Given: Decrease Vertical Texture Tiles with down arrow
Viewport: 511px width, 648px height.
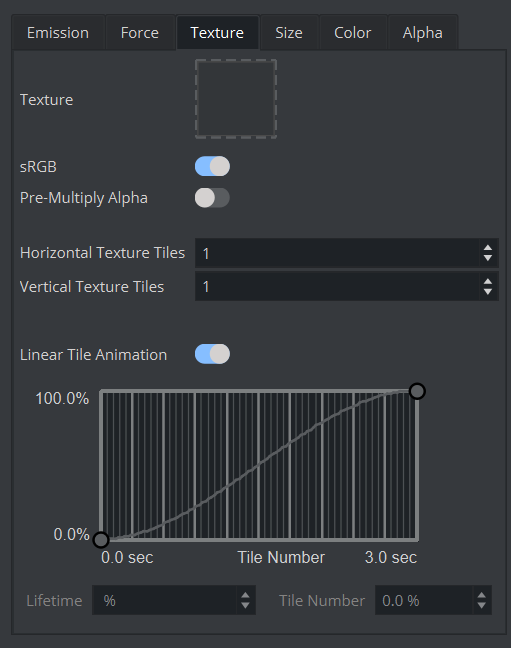Looking at the screenshot, I should pyautogui.click(x=488, y=291).
